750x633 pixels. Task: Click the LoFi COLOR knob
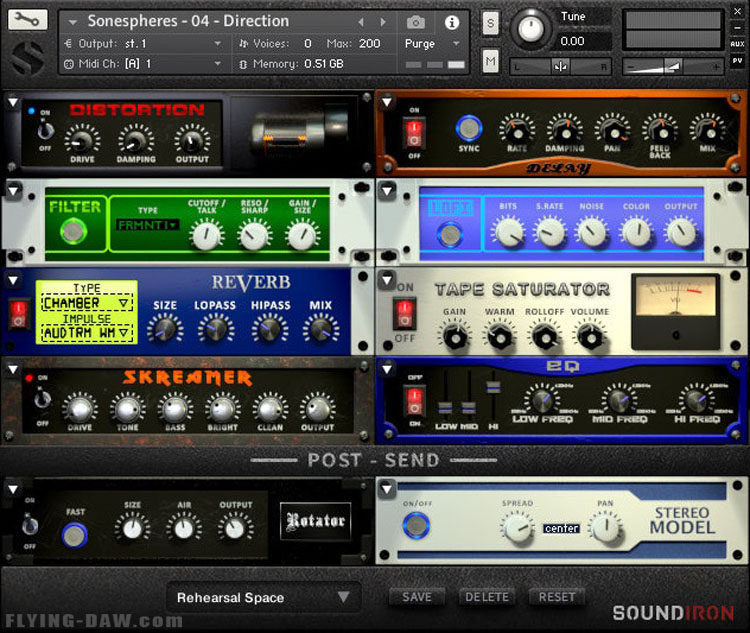(637, 231)
